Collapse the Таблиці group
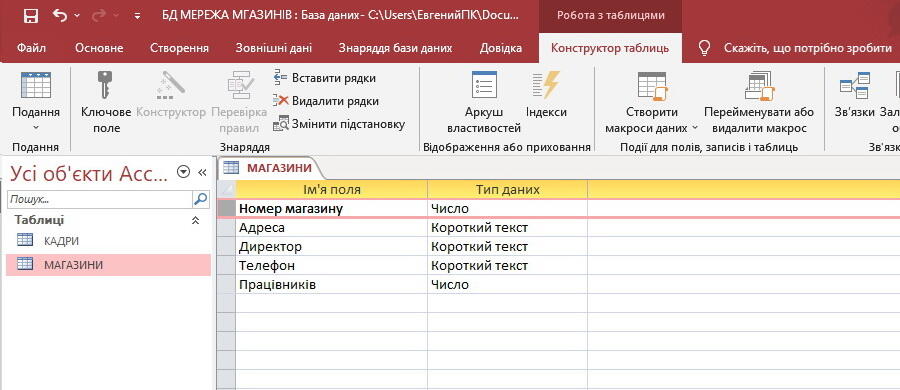The image size is (900, 390). click(196, 220)
